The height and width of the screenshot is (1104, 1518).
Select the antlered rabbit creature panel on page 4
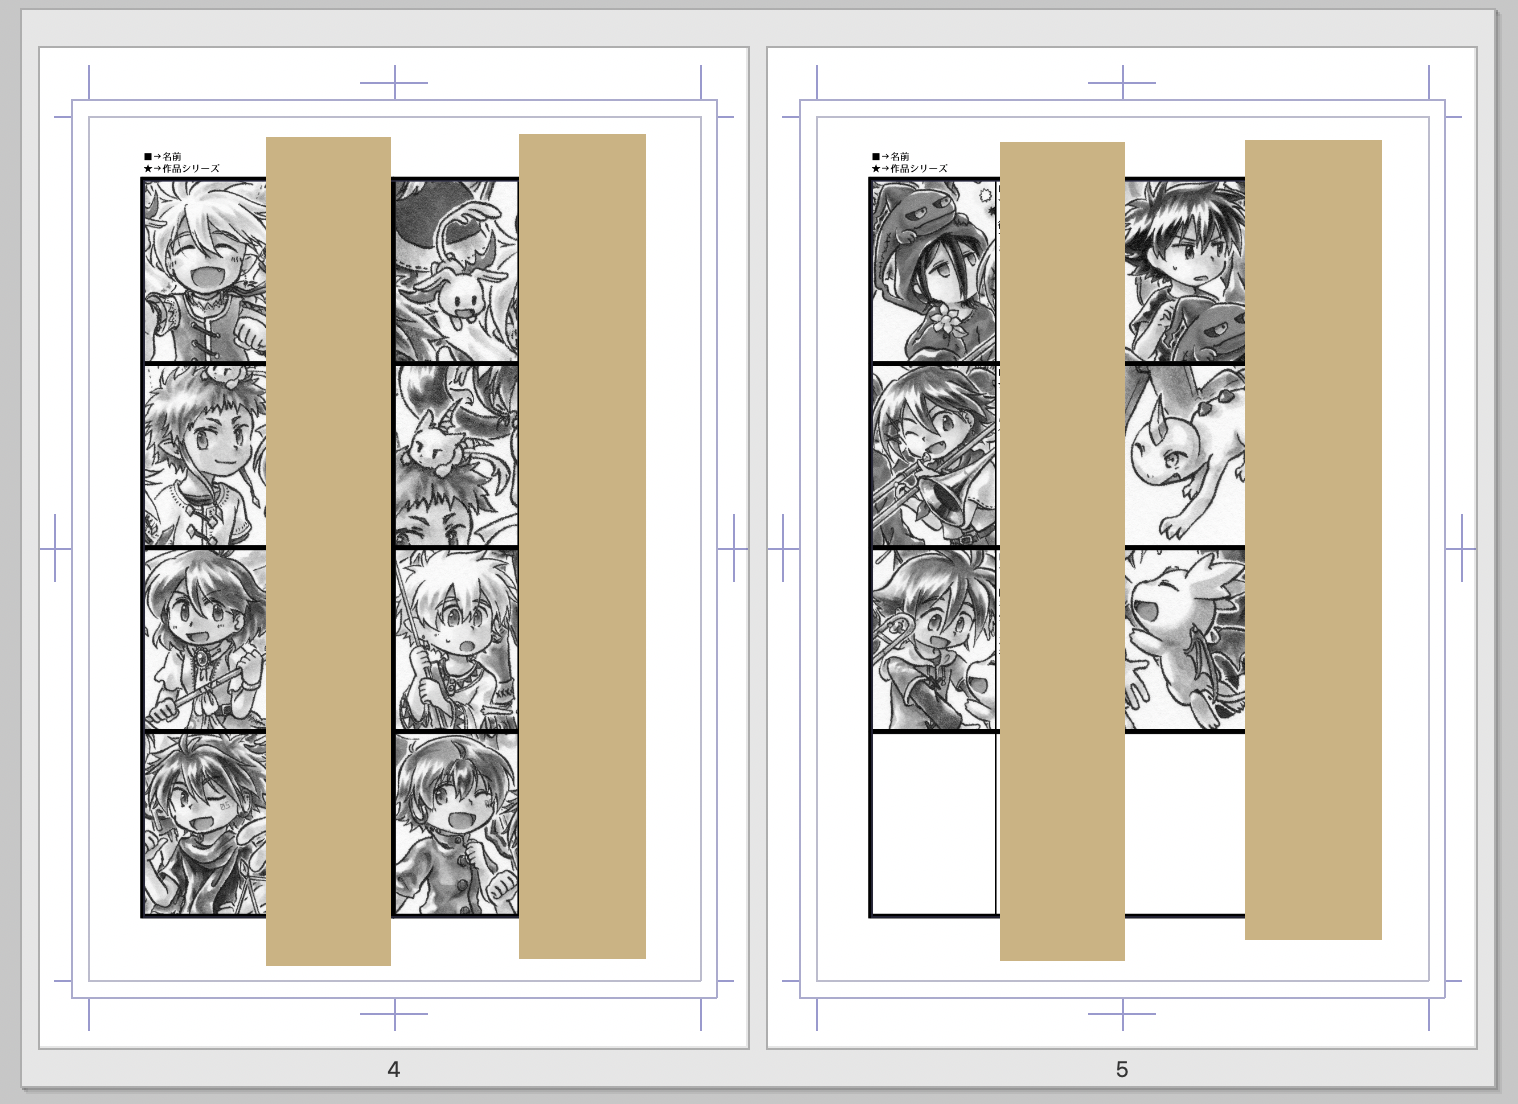click(x=456, y=270)
